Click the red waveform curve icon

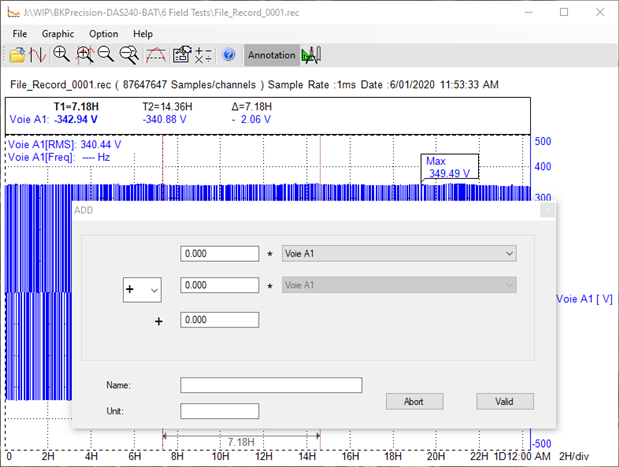37,55
